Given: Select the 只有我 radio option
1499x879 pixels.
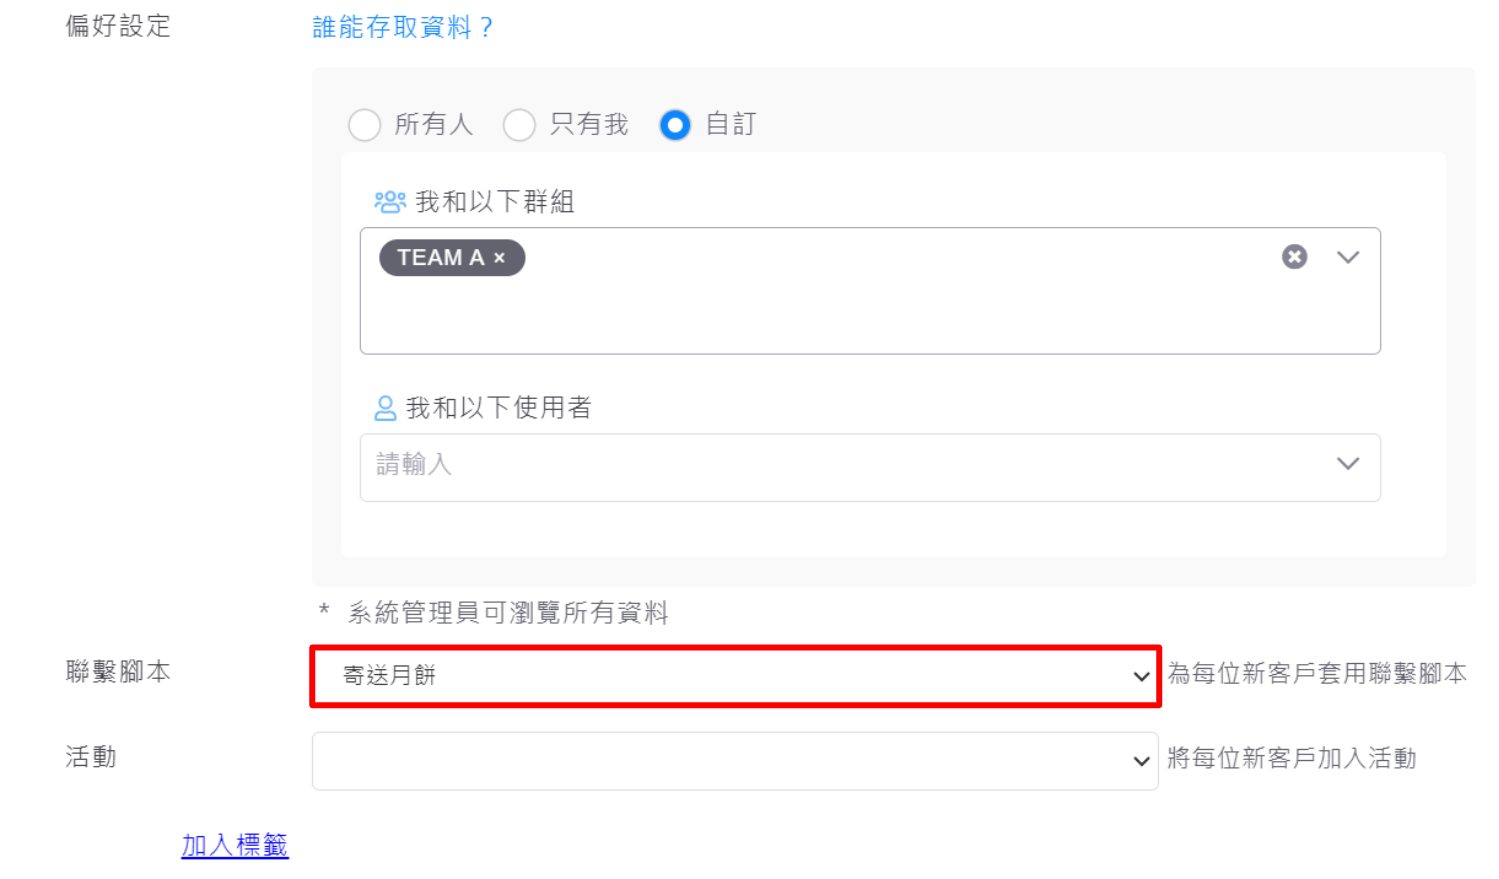Looking at the screenshot, I should 520,125.
